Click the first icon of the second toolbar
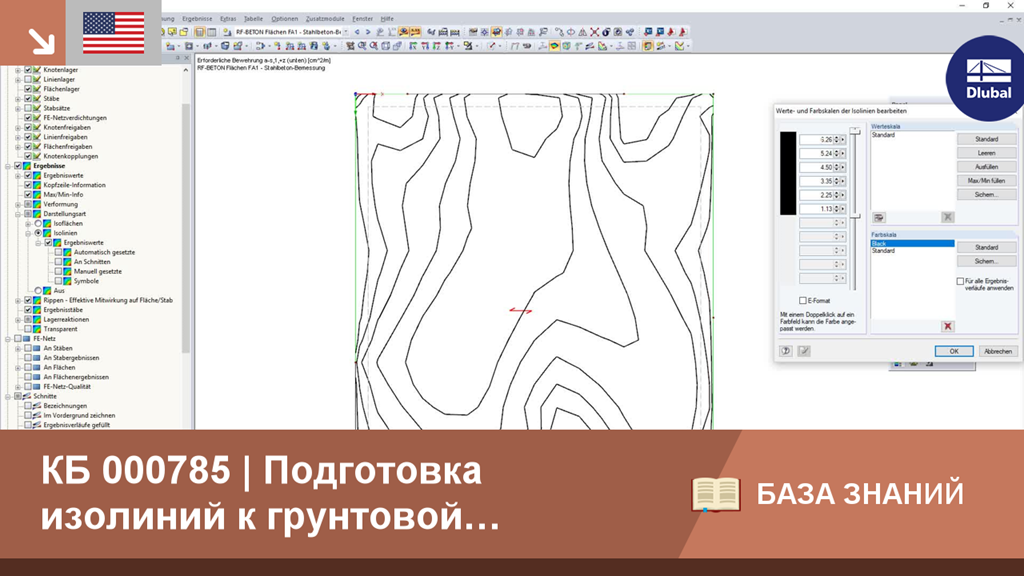 coord(171,46)
